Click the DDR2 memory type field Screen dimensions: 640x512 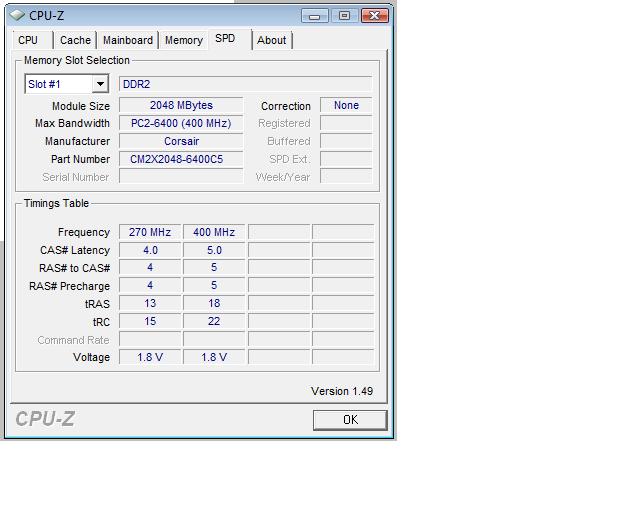pyautogui.click(x=245, y=84)
